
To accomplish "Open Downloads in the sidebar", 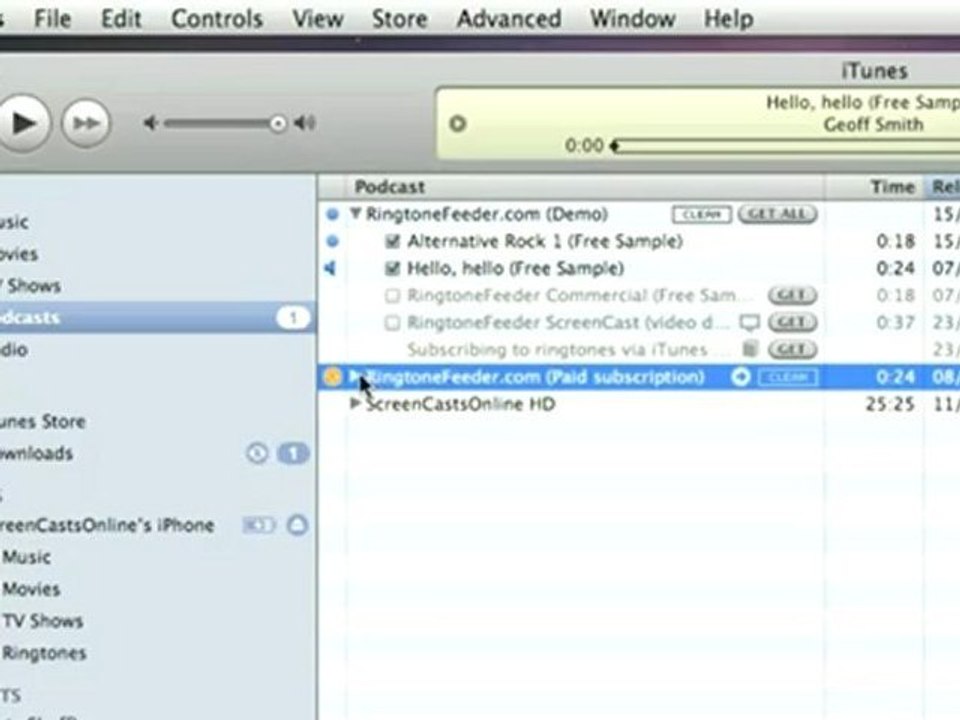I will click(x=36, y=454).
